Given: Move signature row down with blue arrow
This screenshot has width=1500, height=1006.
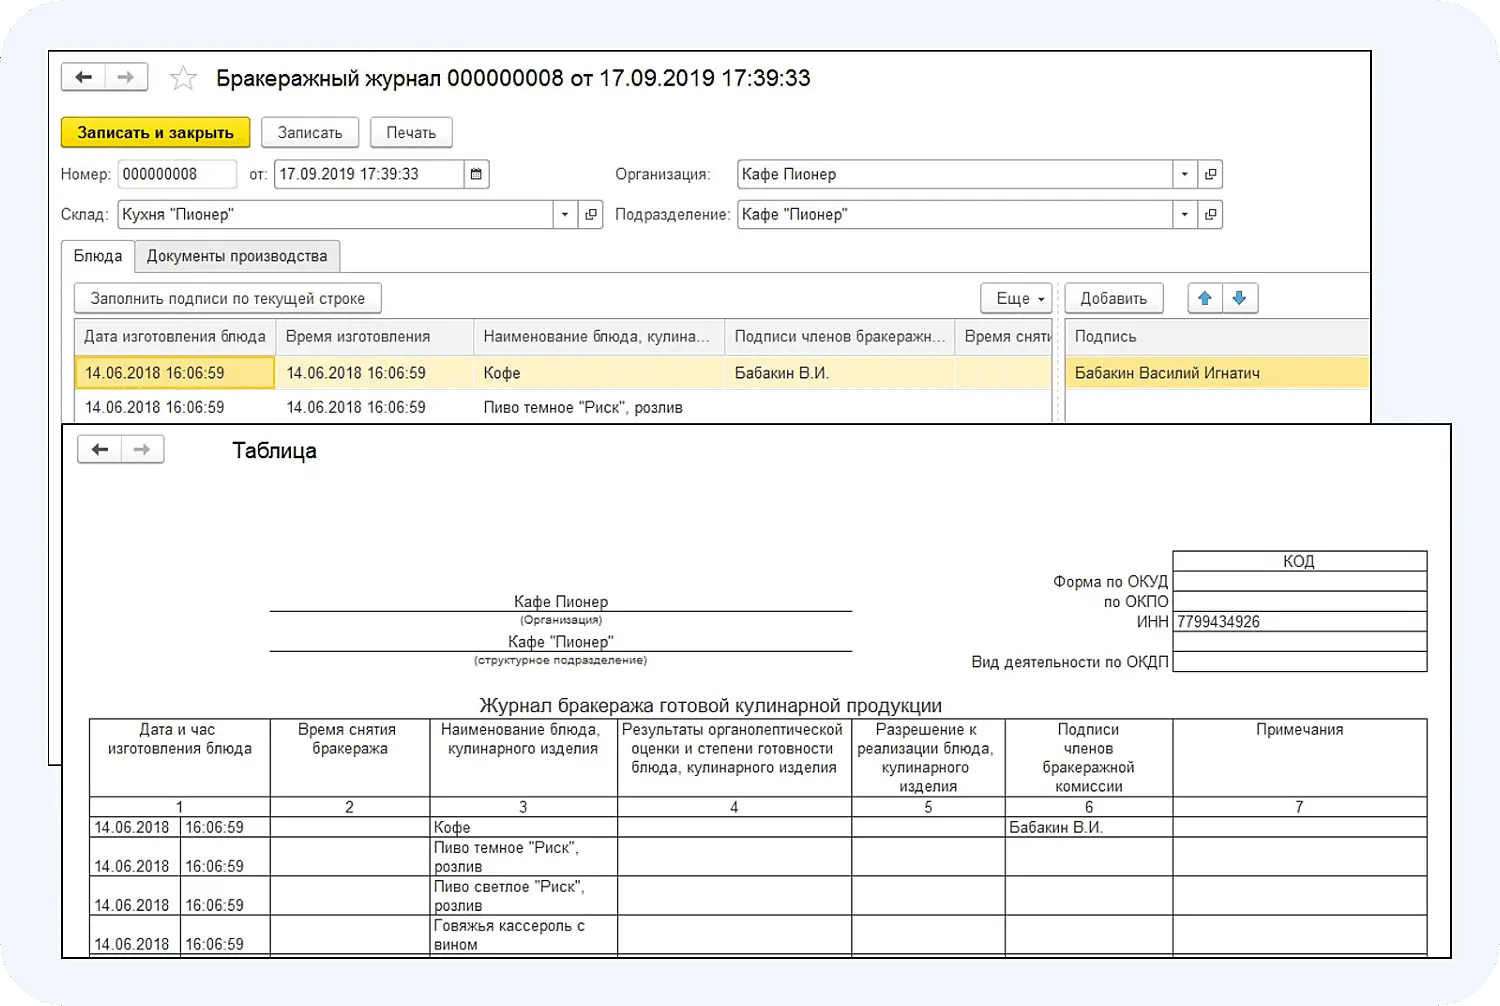Looking at the screenshot, I should click(1239, 298).
